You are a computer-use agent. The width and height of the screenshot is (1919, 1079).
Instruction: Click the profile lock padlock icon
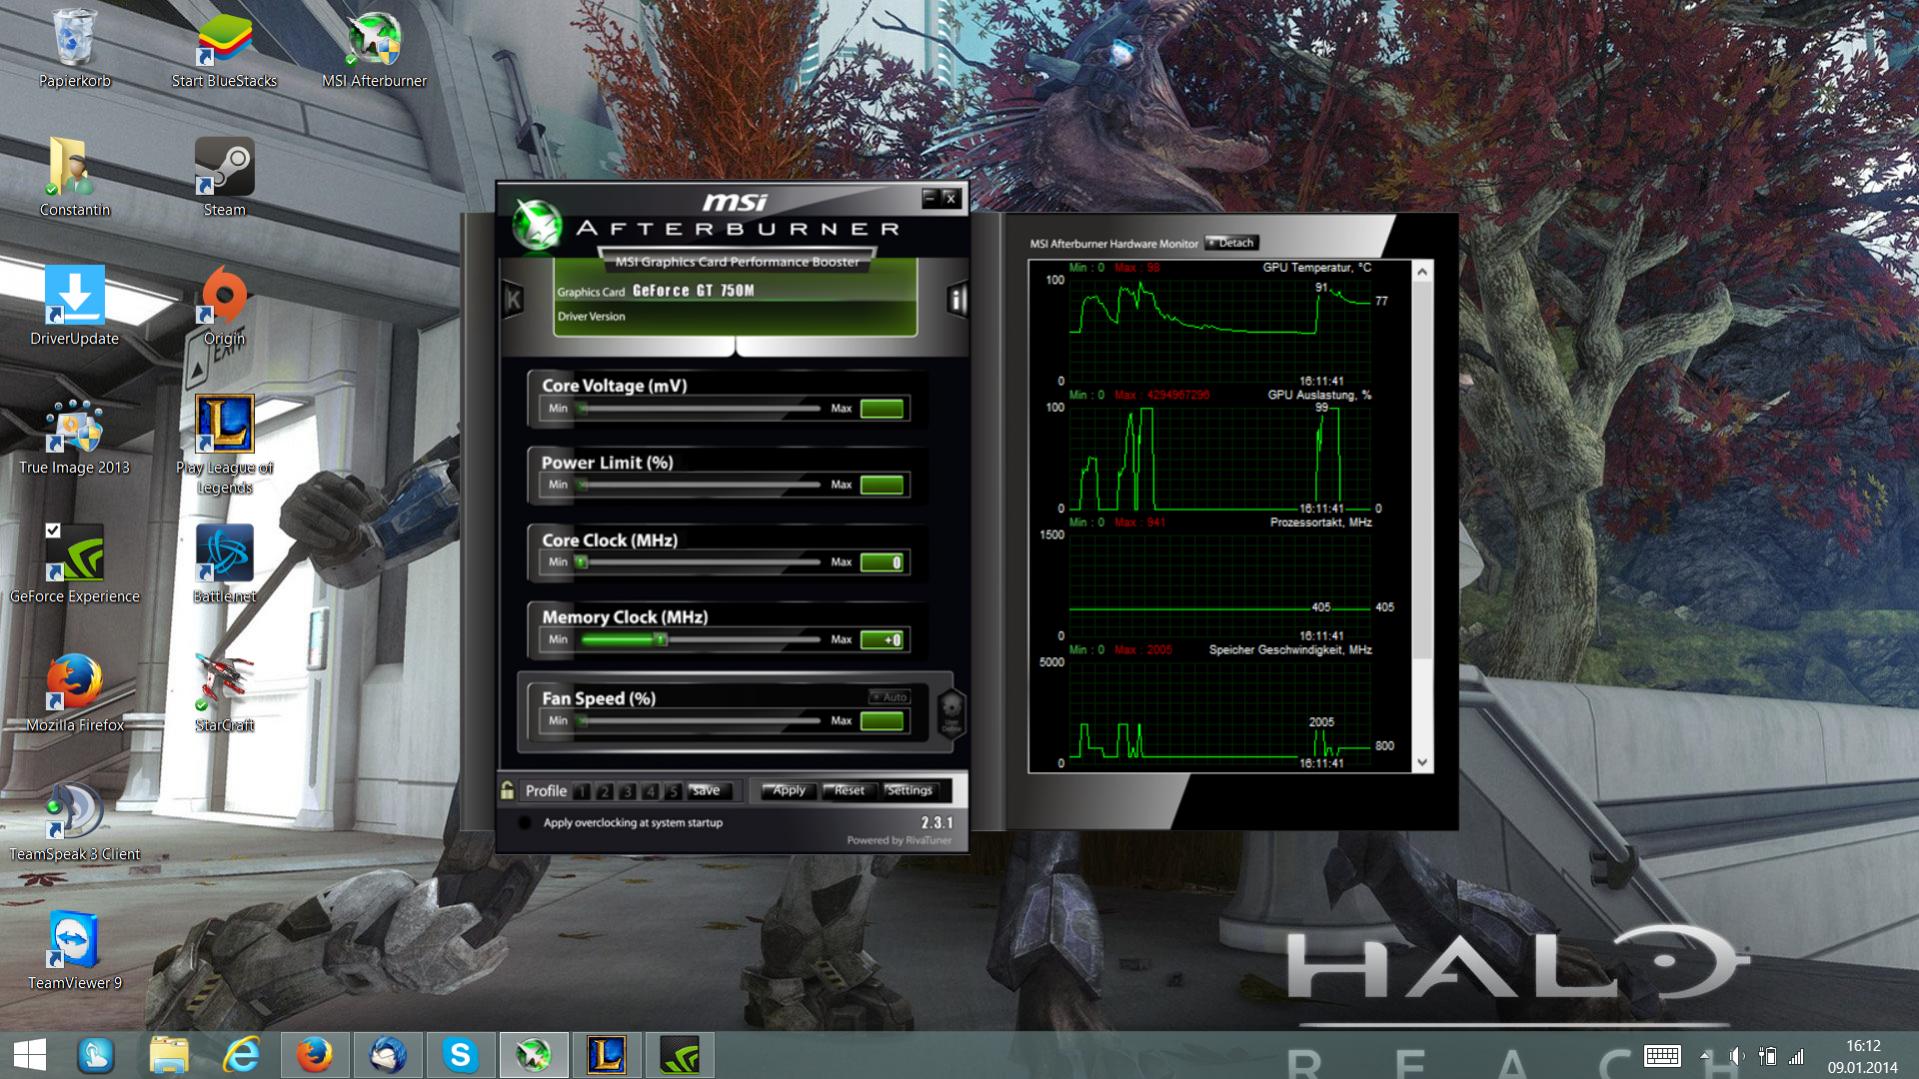(x=507, y=790)
